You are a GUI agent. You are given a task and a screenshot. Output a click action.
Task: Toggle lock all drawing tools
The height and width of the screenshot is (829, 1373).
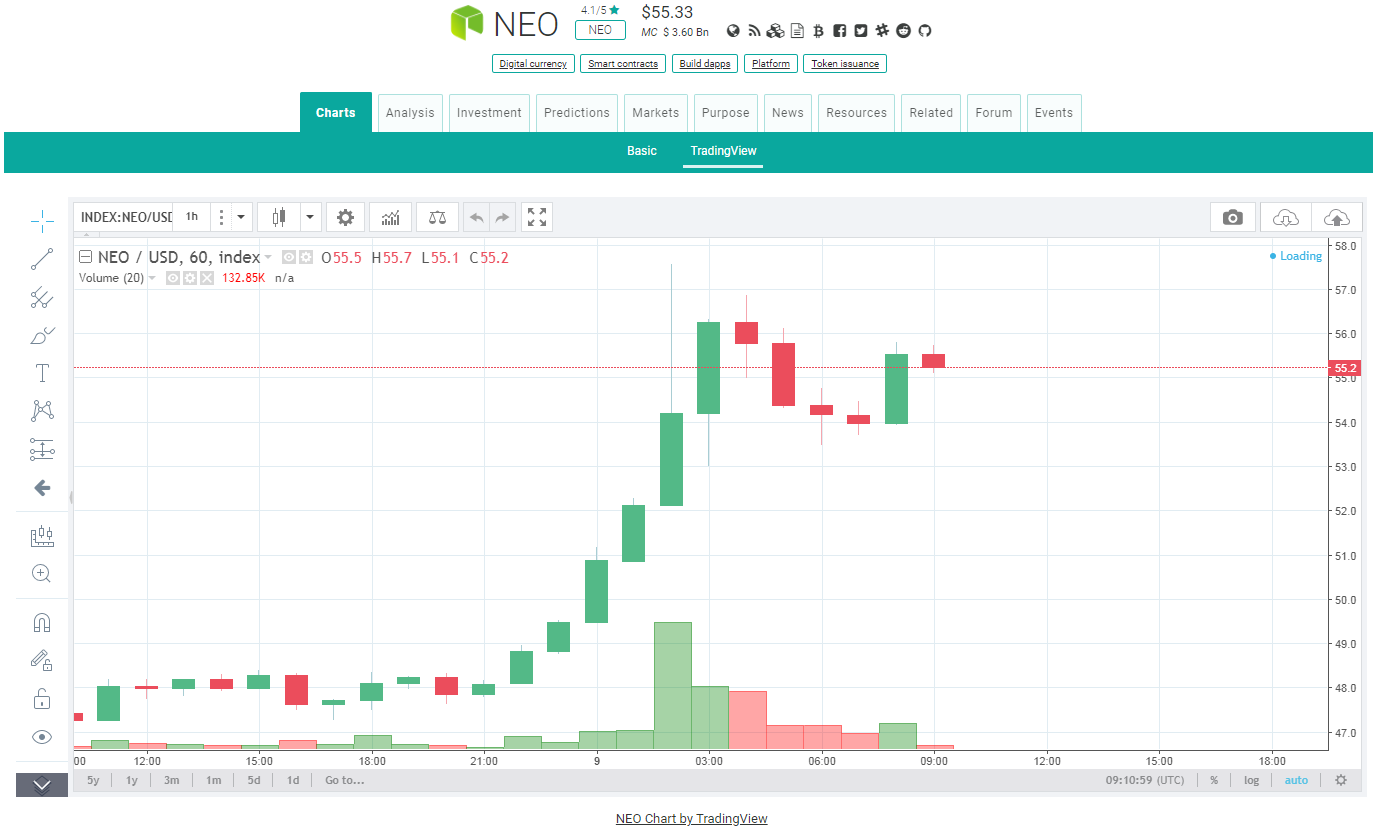[x=42, y=698]
